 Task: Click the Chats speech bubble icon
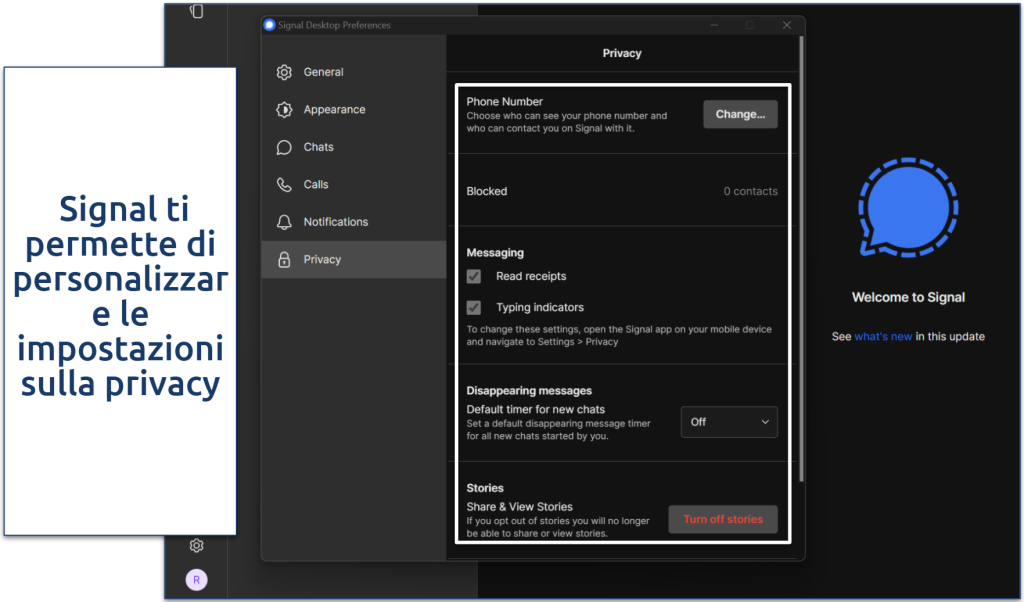pyautogui.click(x=284, y=147)
